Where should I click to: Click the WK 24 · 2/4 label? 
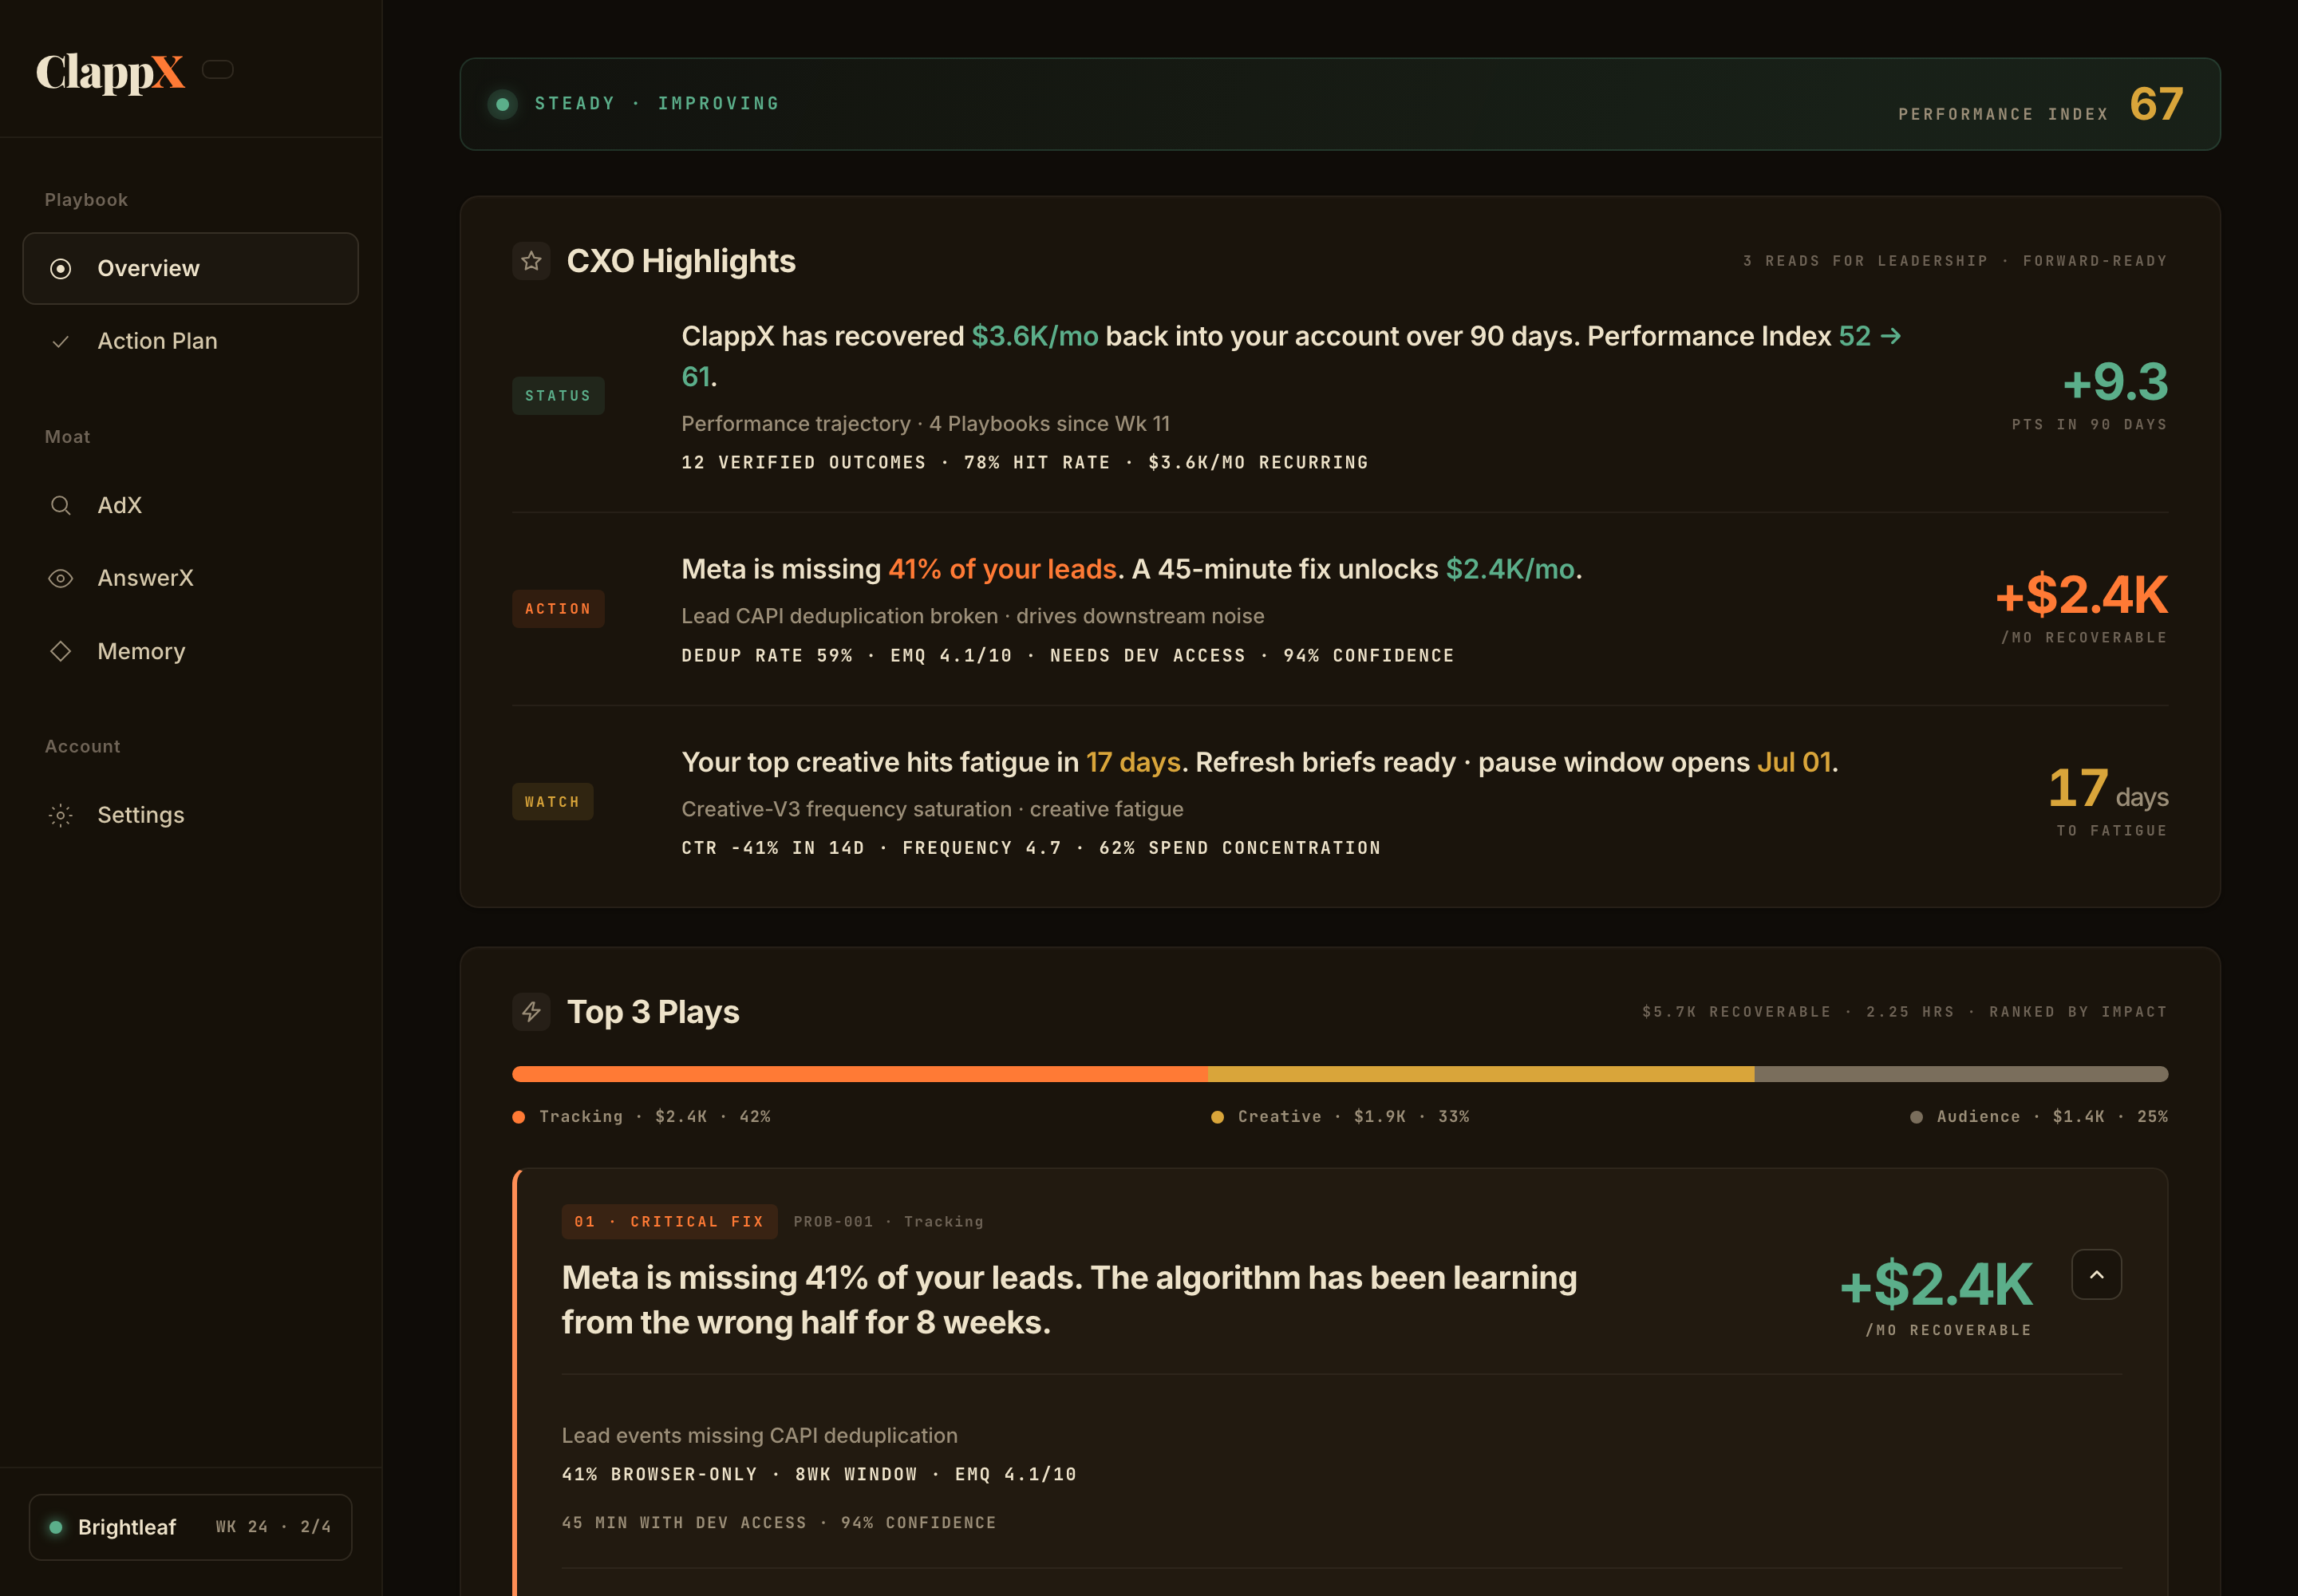273,1527
